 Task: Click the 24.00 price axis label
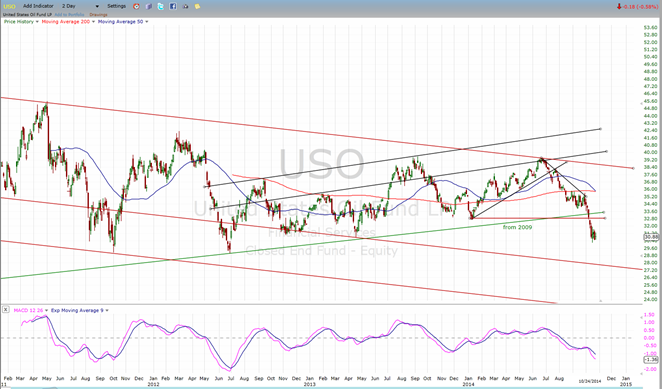coord(651,299)
